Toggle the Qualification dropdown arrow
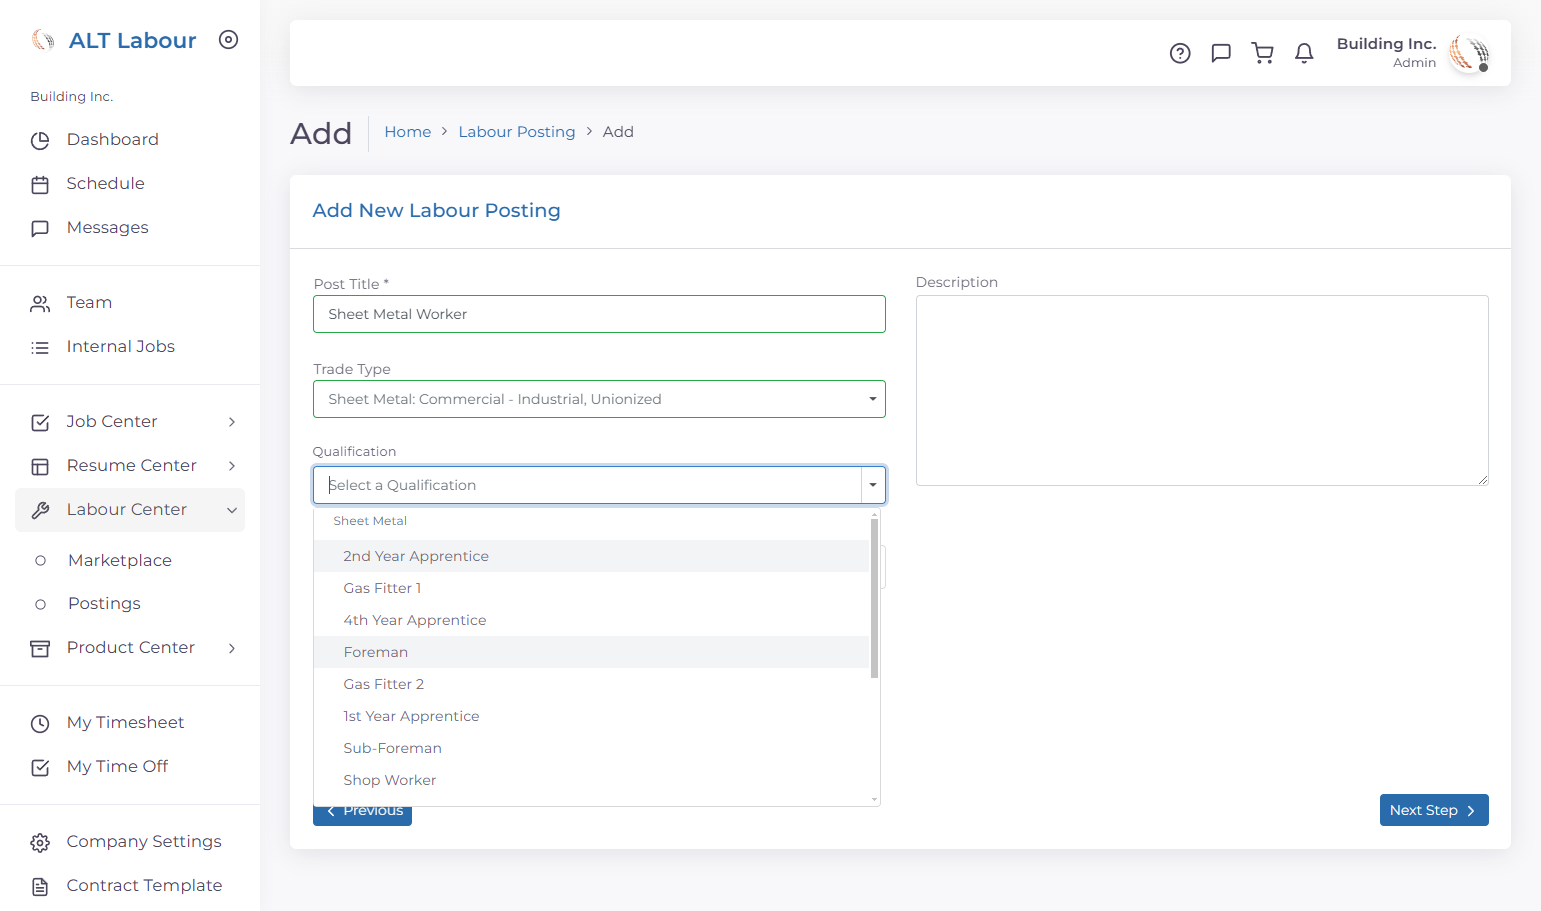The image size is (1541, 911). [x=873, y=485]
